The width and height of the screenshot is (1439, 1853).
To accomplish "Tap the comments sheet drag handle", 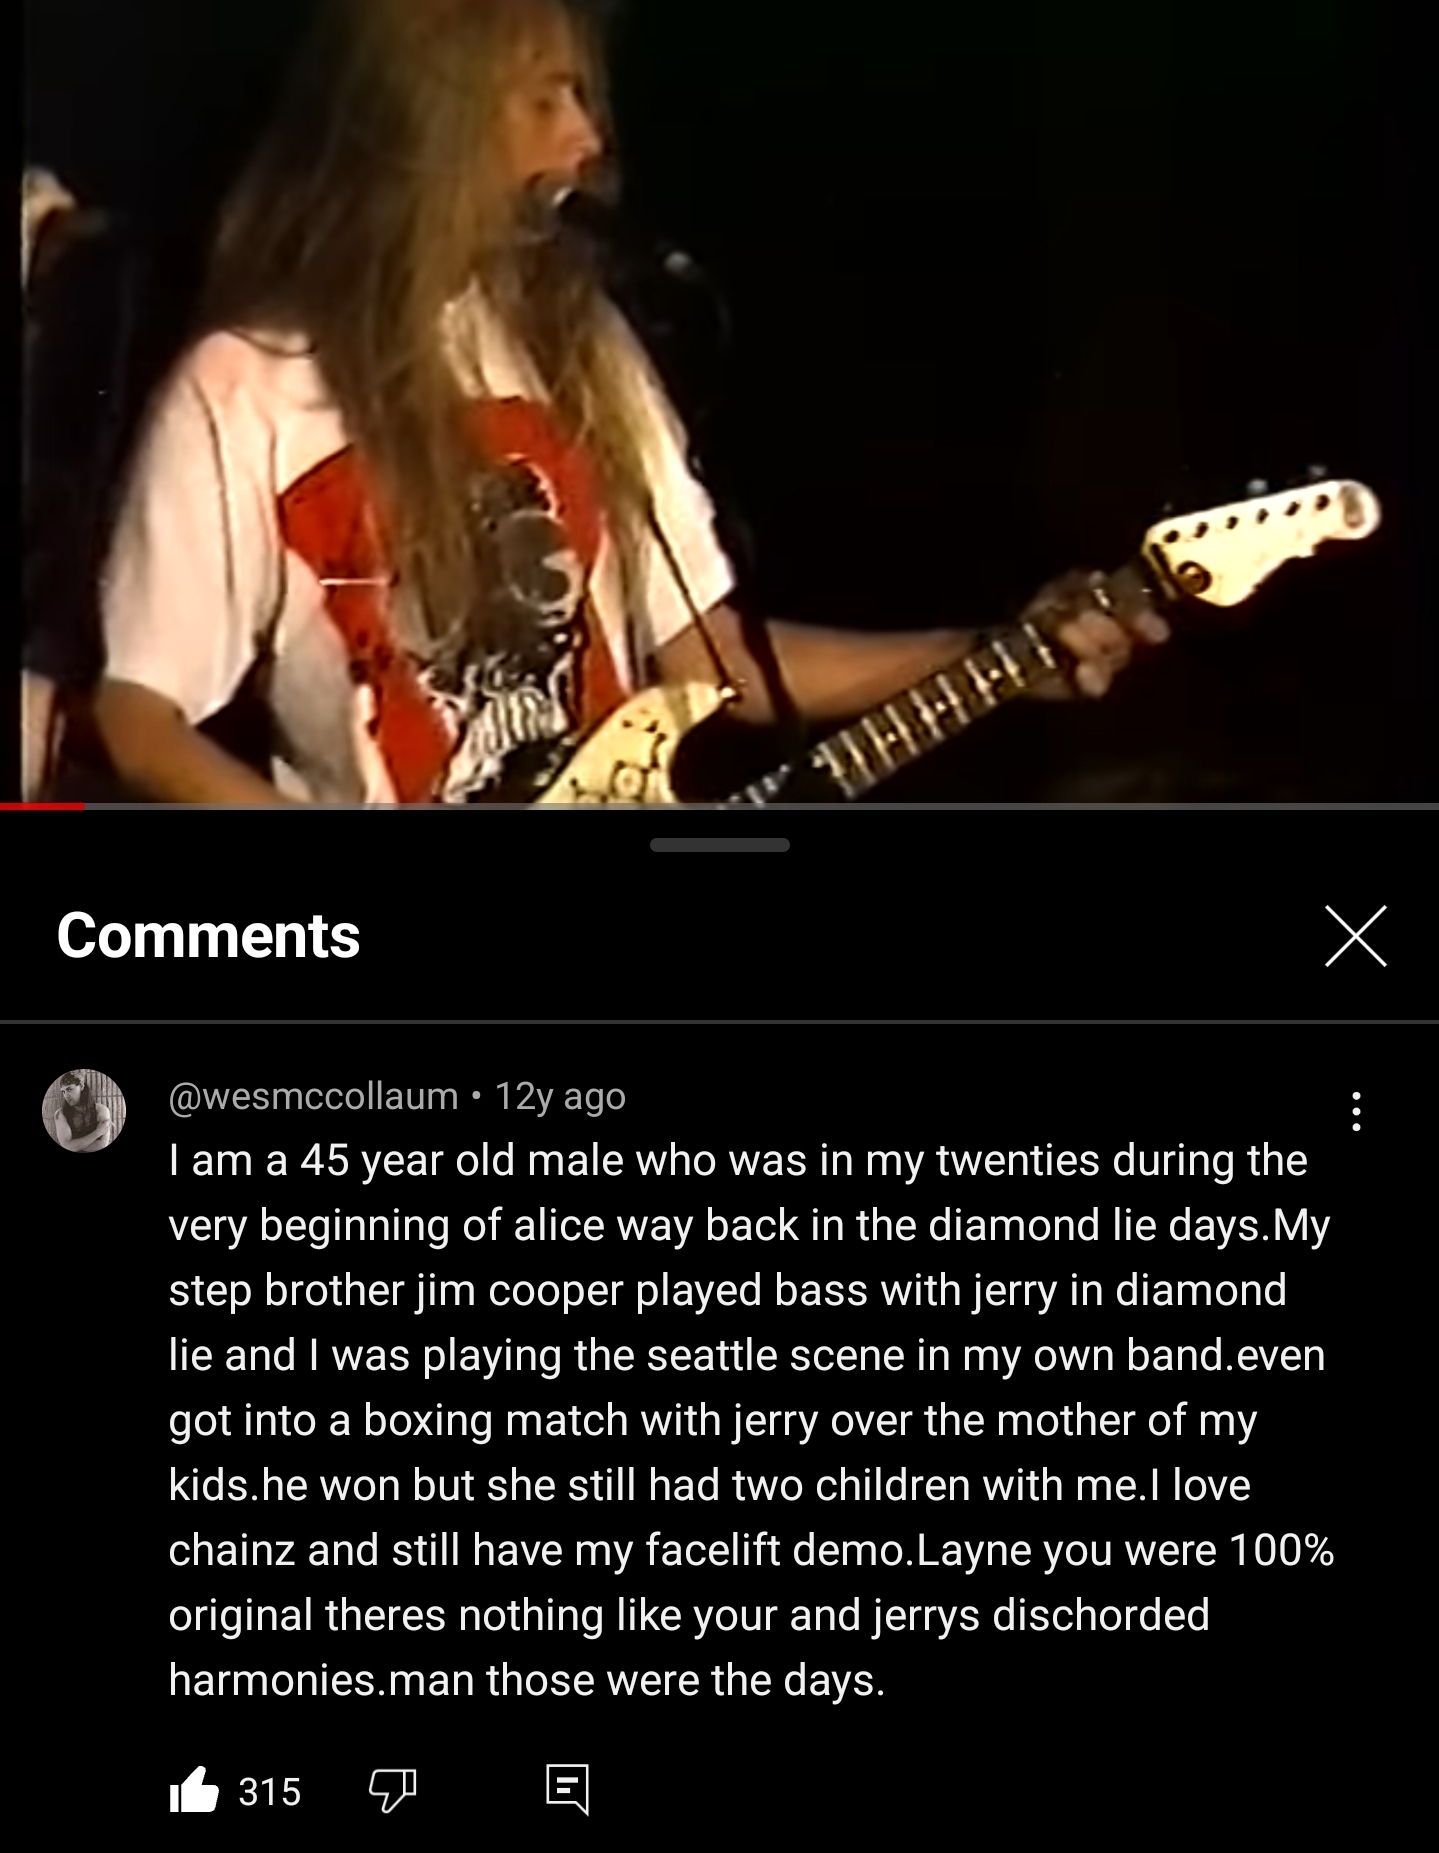I will pyautogui.click(x=719, y=845).
